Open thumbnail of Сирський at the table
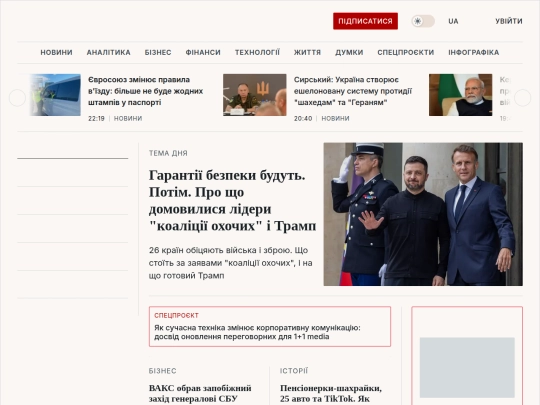Image resolution: width=540 pixels, height=405 pixels. pyautogui.click(x=255, y=95)
